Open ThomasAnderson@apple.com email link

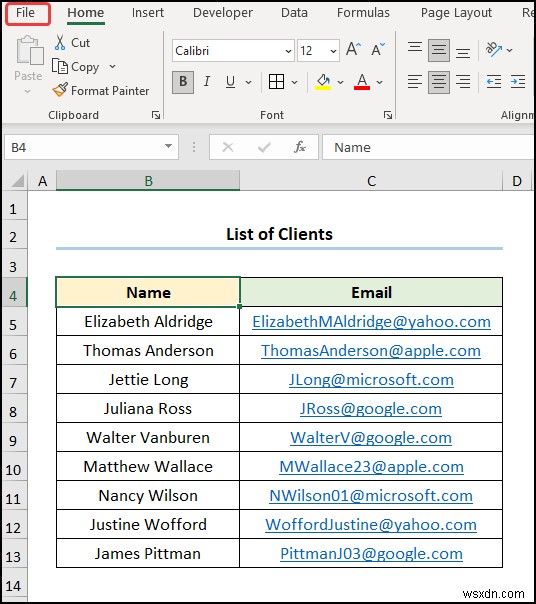371,351
